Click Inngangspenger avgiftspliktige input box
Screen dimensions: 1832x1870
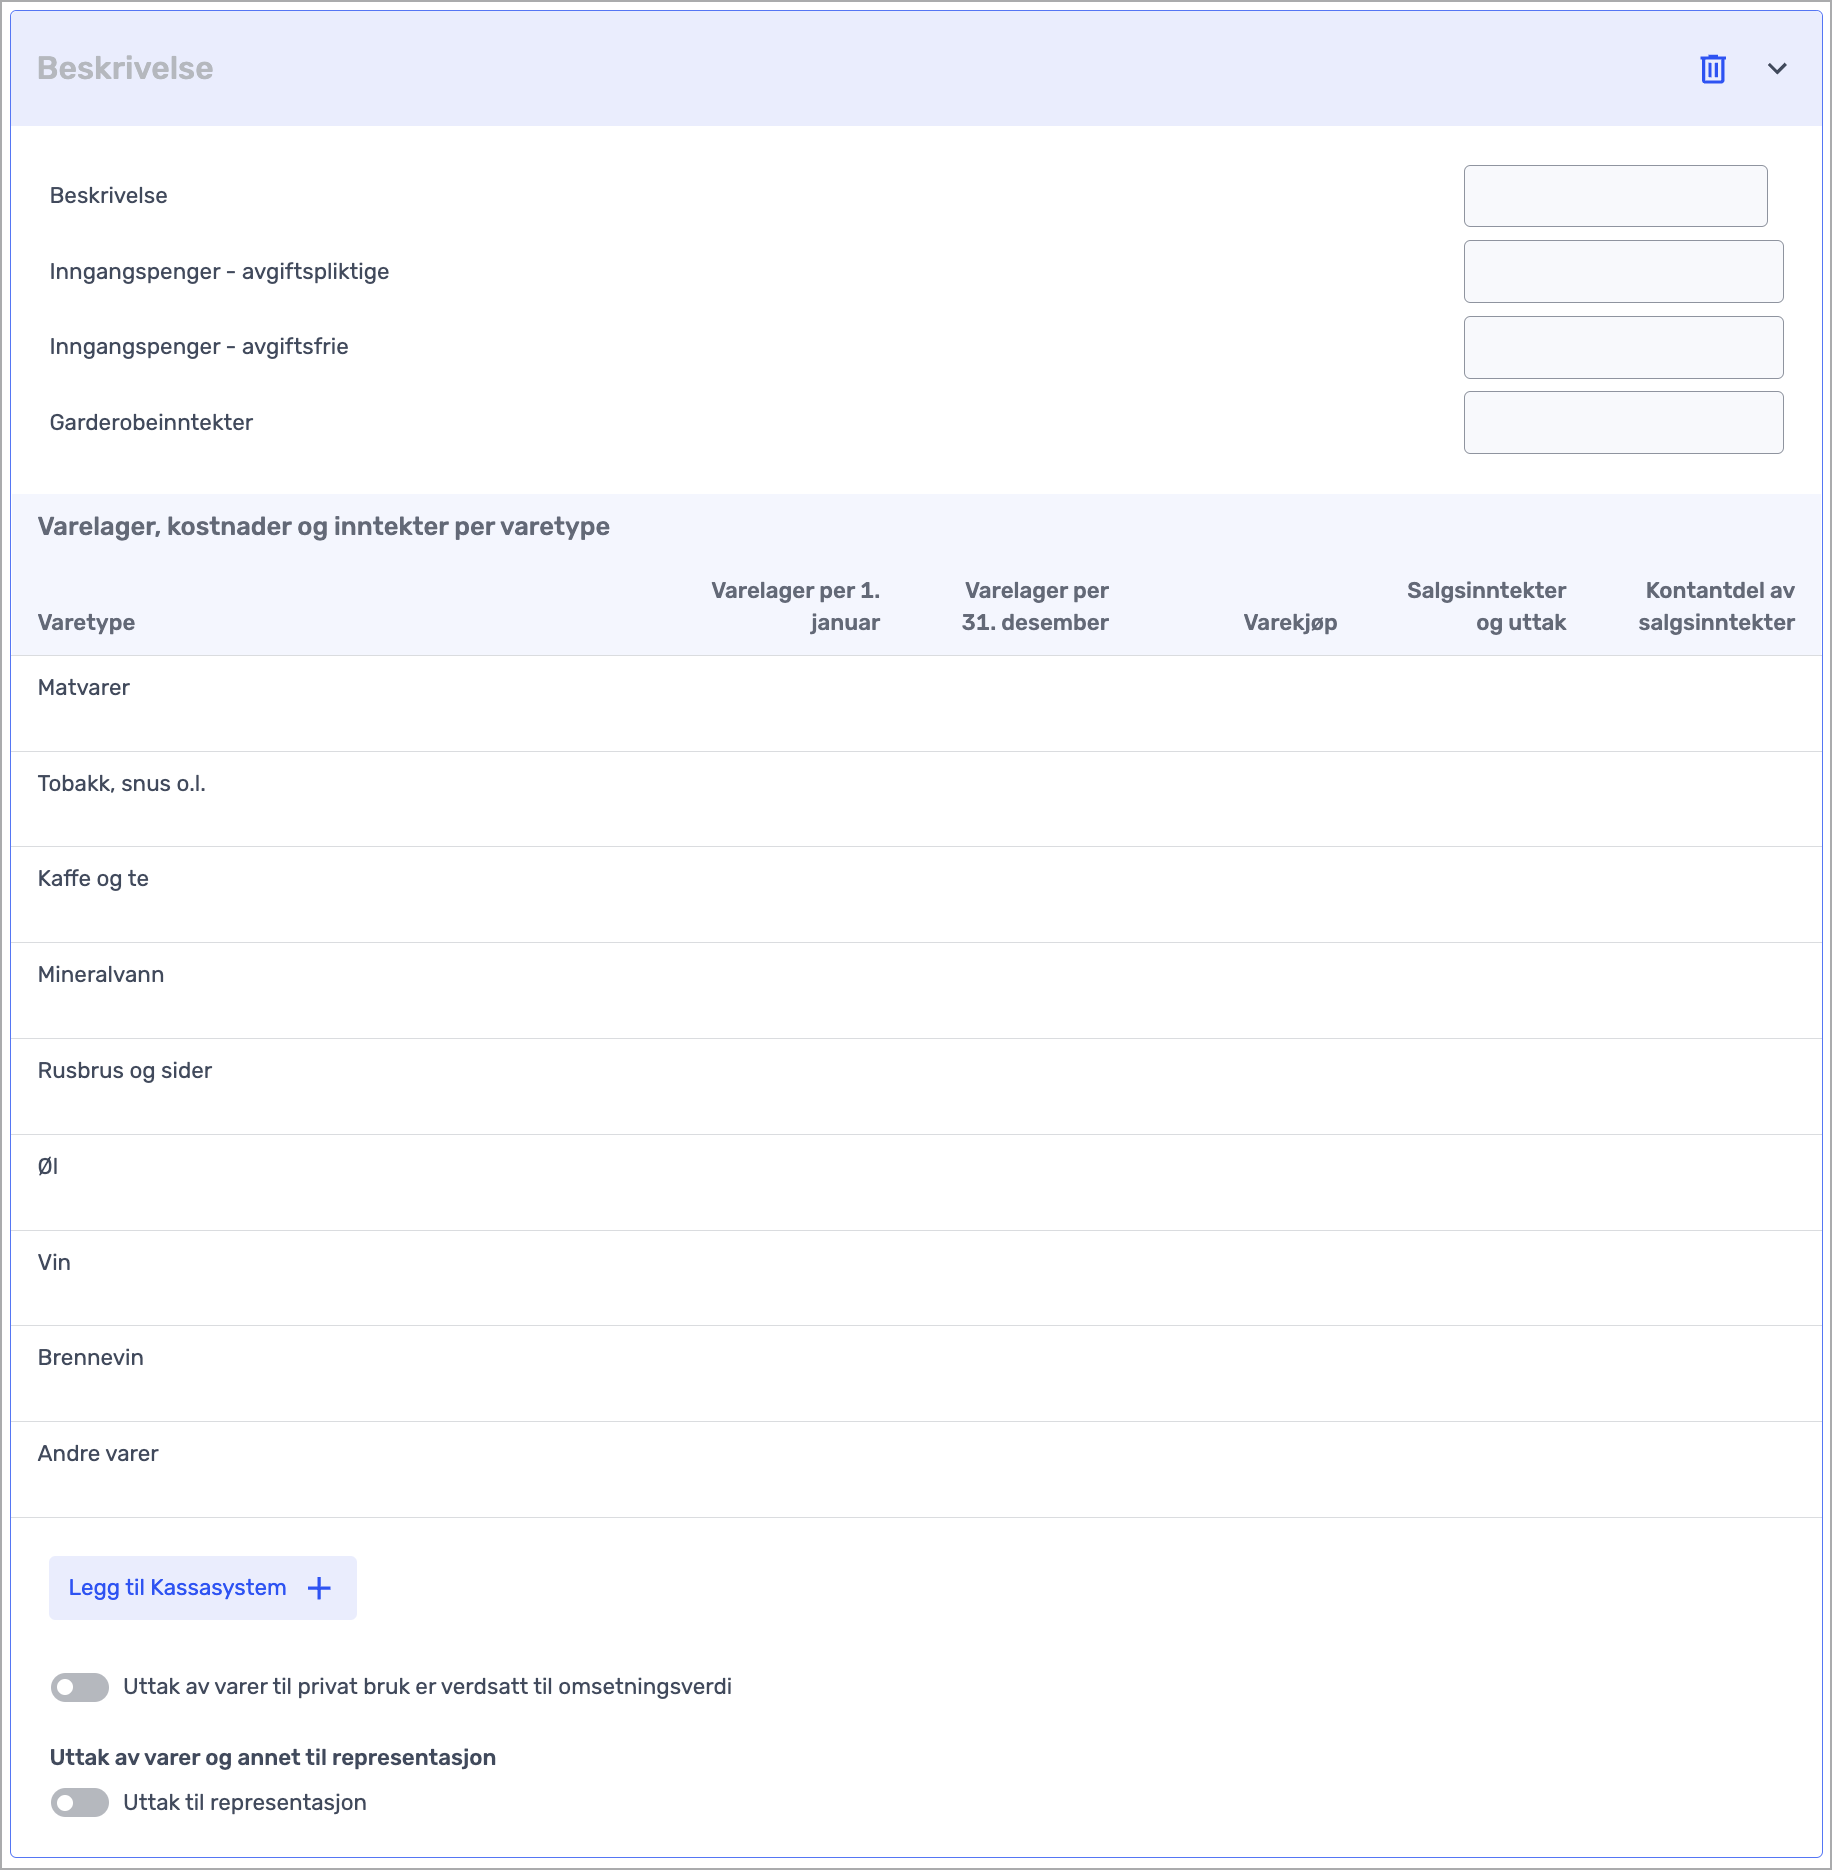click(x=1623, y=272)
